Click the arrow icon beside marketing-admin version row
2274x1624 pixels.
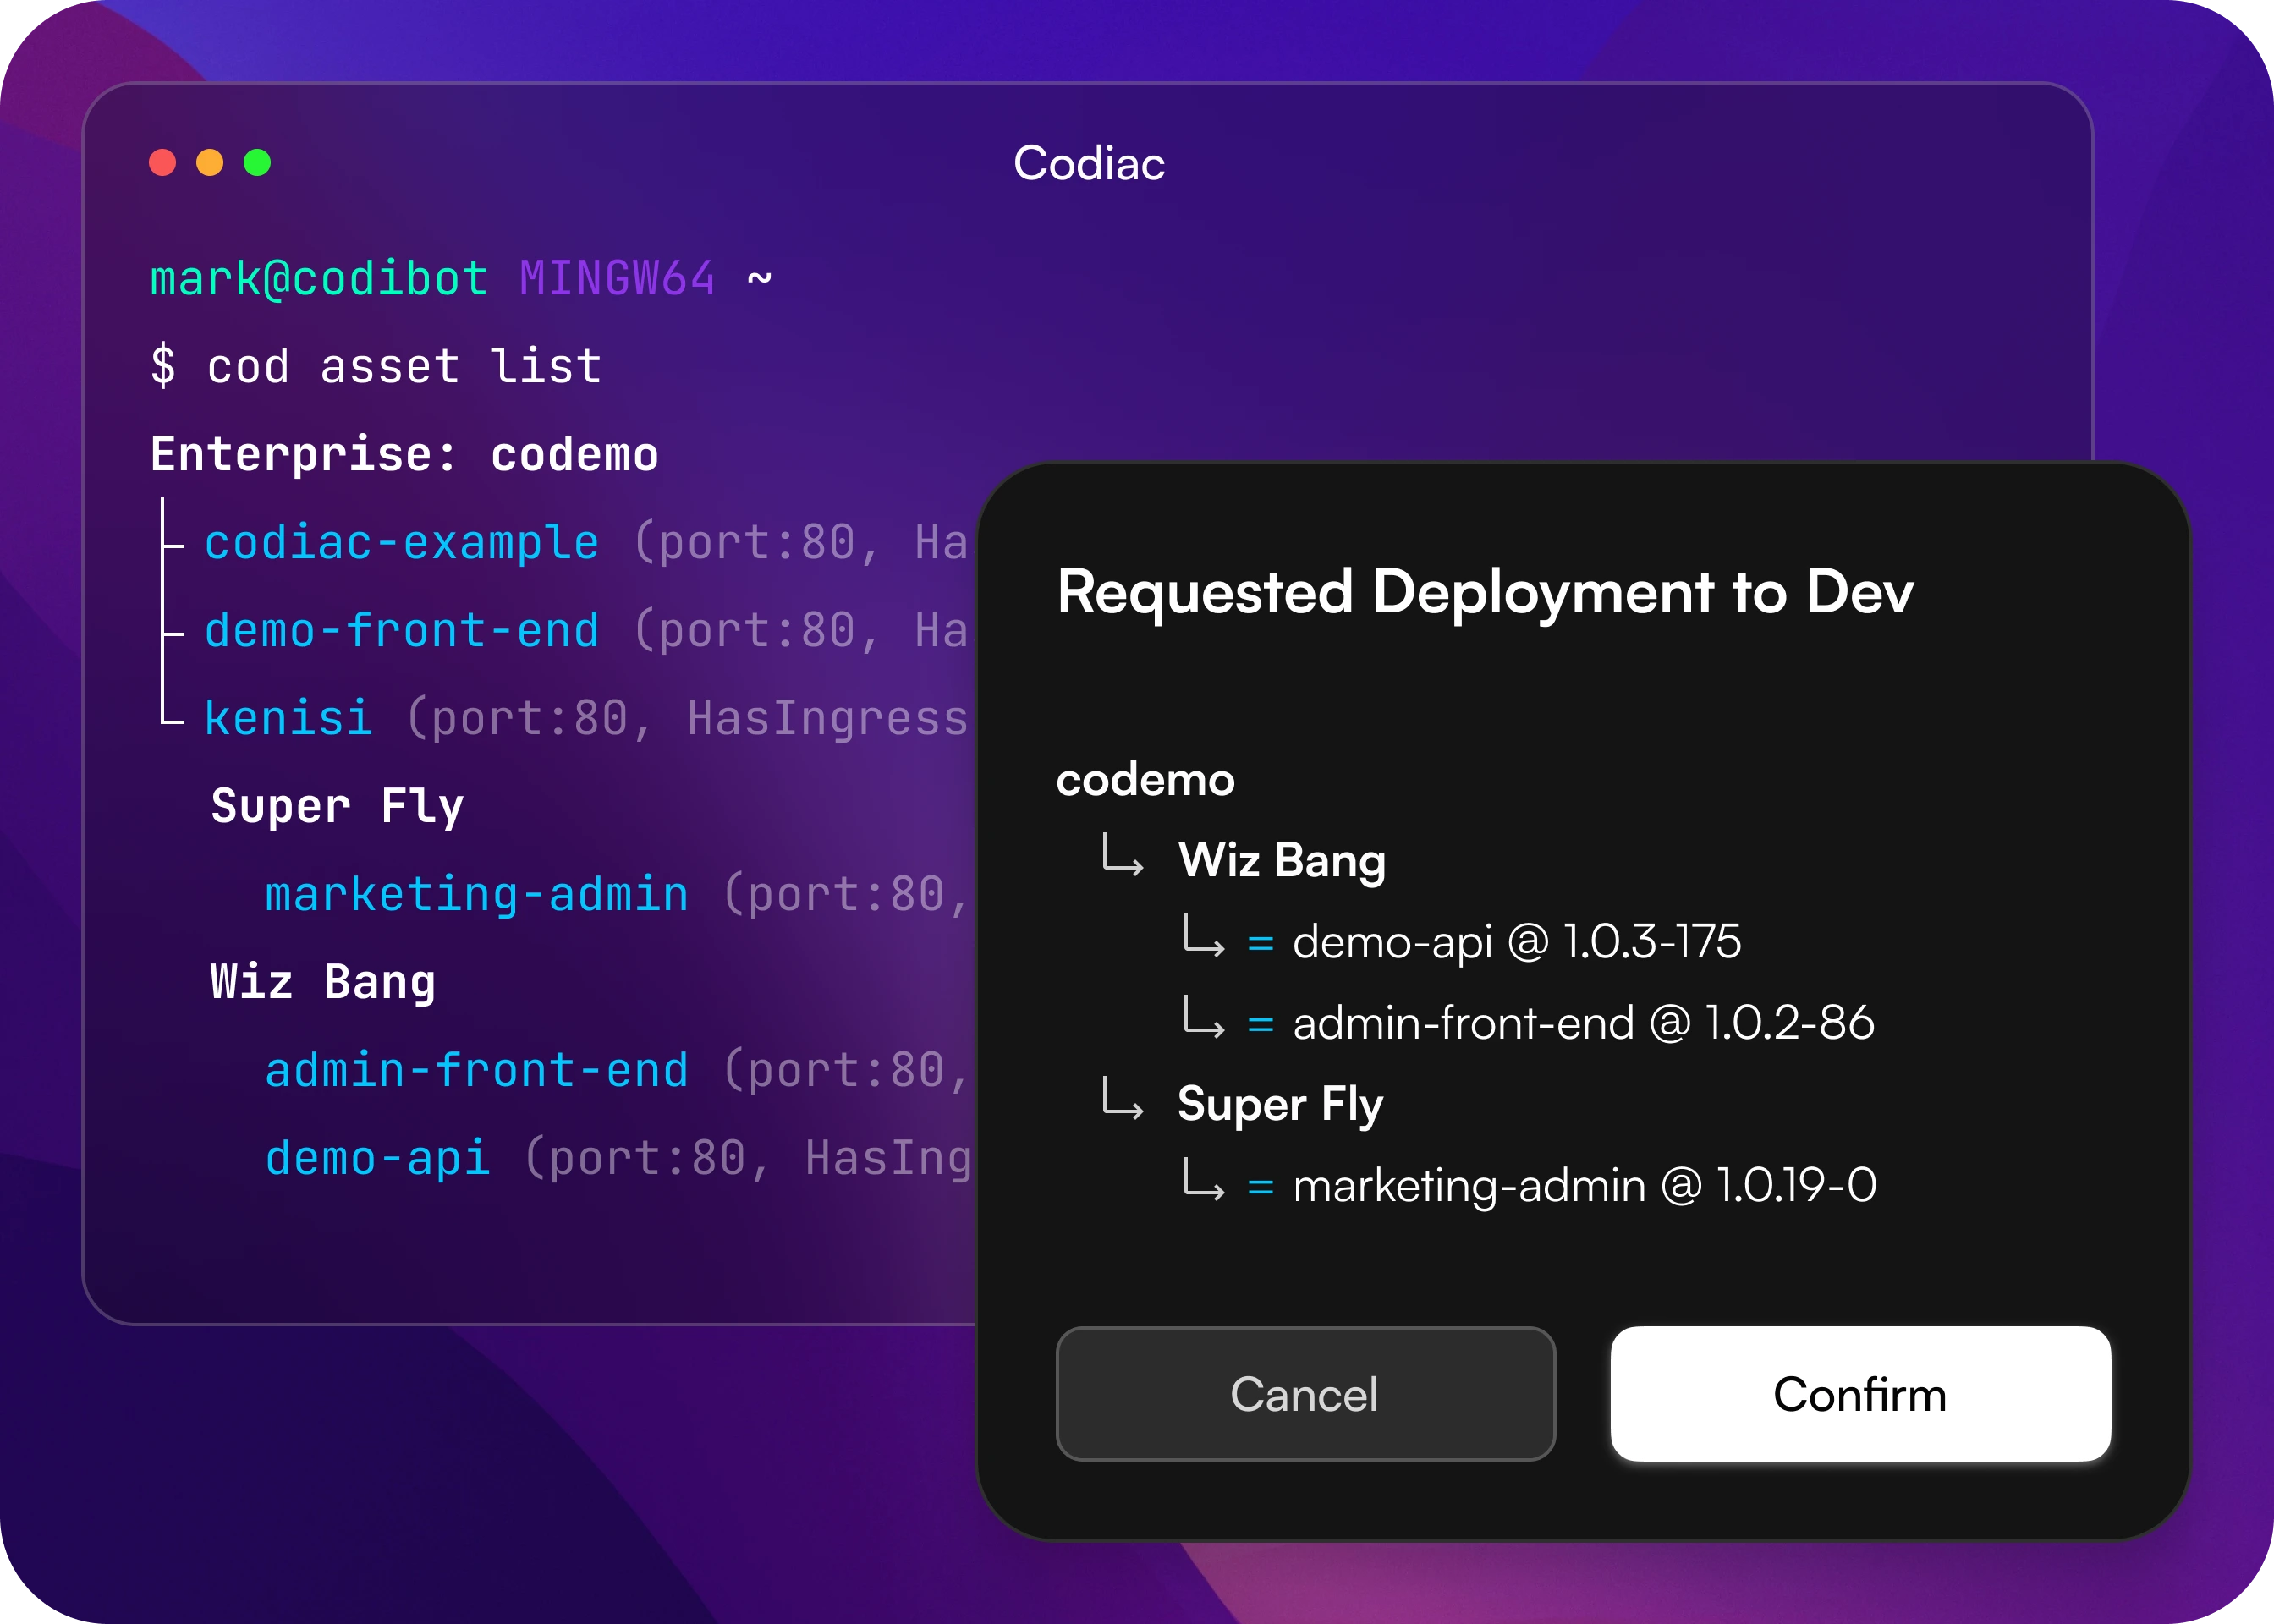[1203, 1179]
